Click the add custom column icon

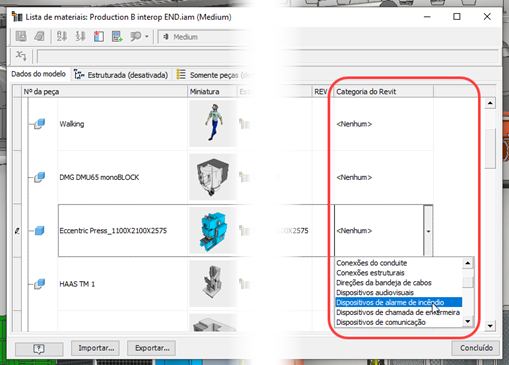[99, 36]
